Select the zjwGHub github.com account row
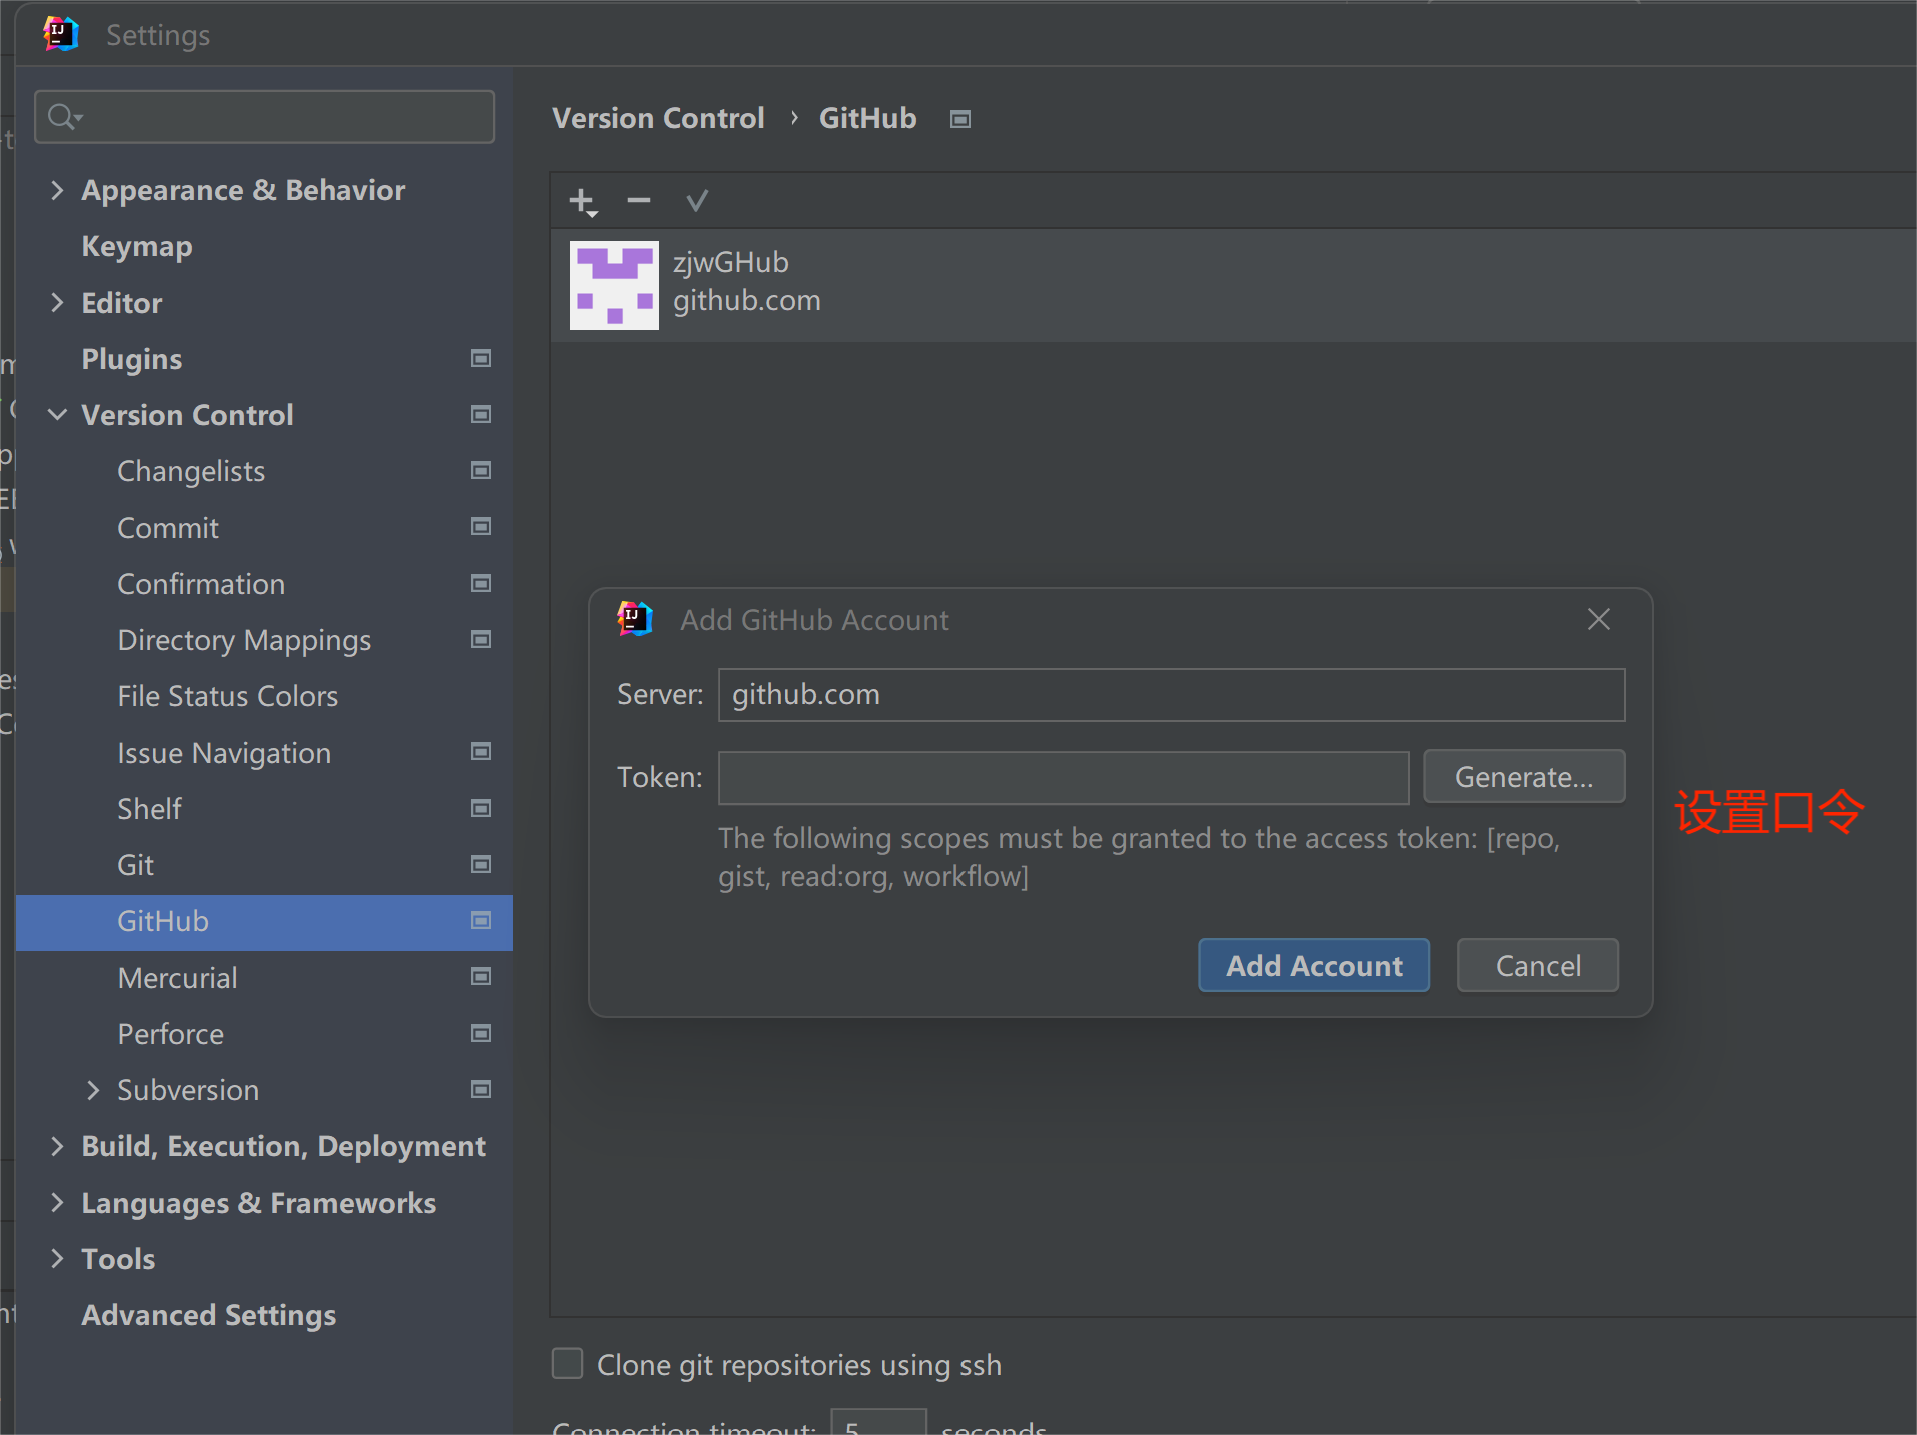The width and height of the screenshot is (1917, 1435). (x=1233, y=285)
